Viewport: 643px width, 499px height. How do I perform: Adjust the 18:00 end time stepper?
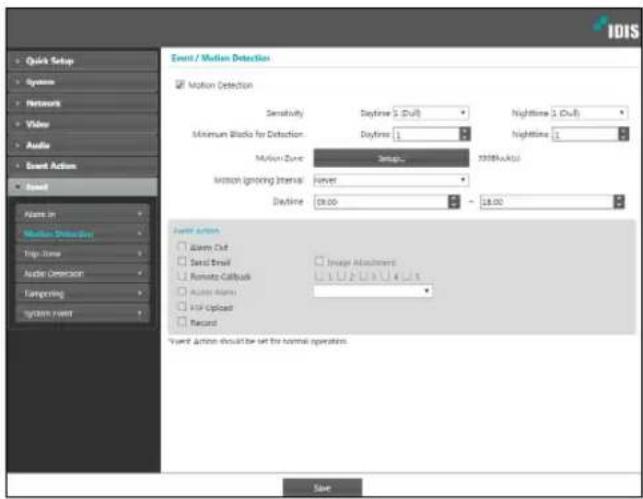click(619, 202)
